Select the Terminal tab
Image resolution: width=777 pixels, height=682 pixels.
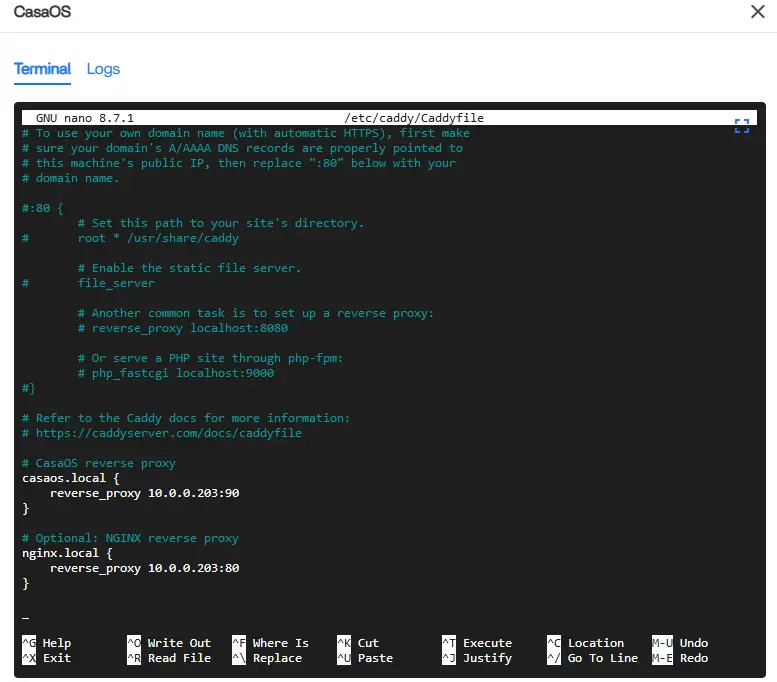point(42,69)
